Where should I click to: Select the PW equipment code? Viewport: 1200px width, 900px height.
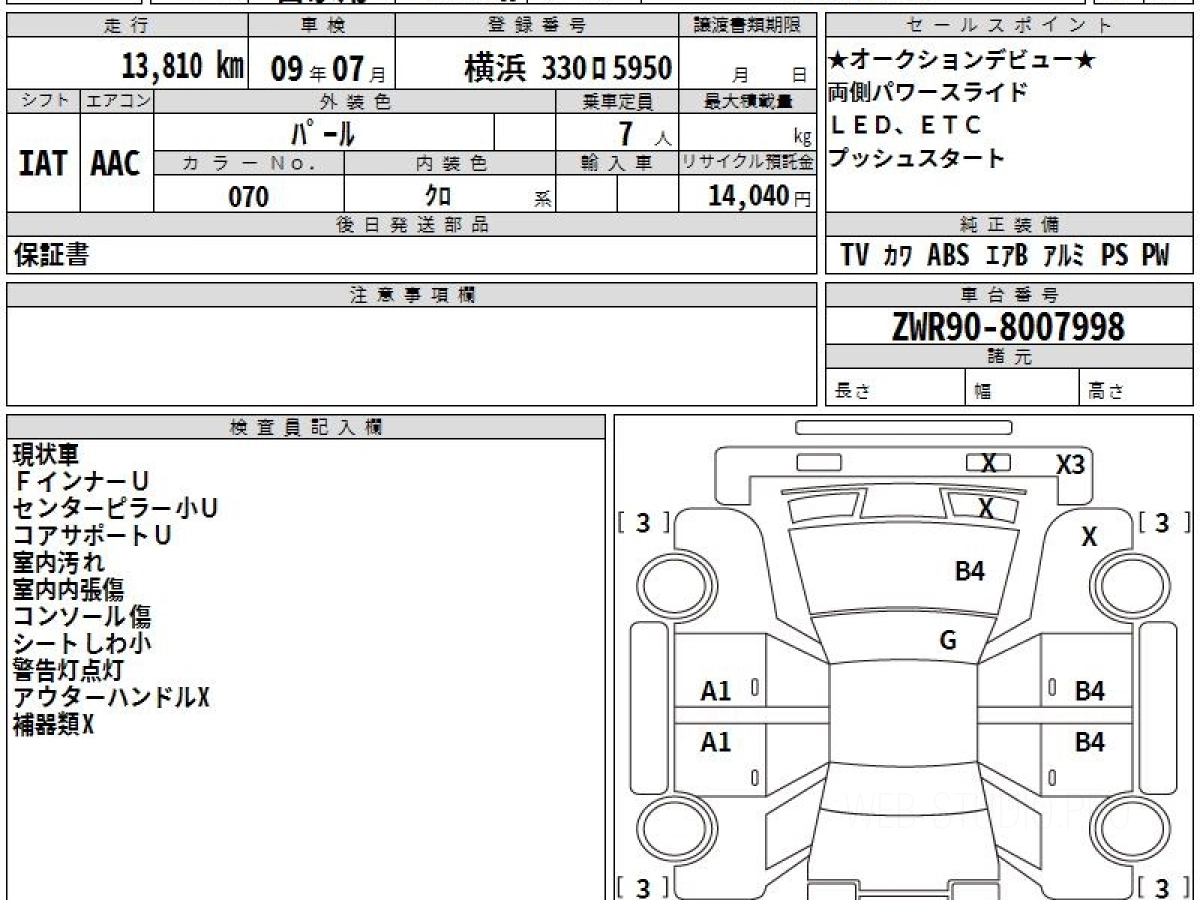click(1156, 255)
